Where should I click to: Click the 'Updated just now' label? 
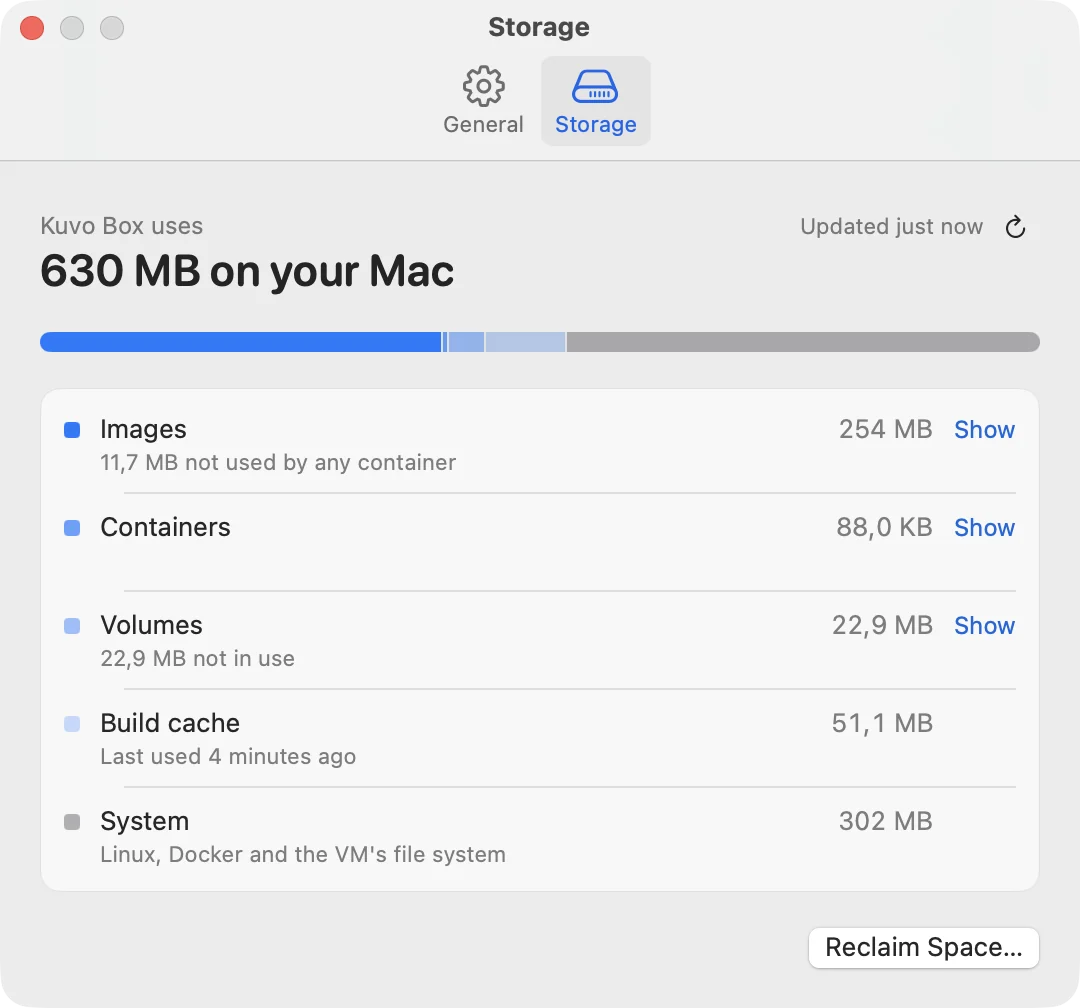[x=891, y=227]
